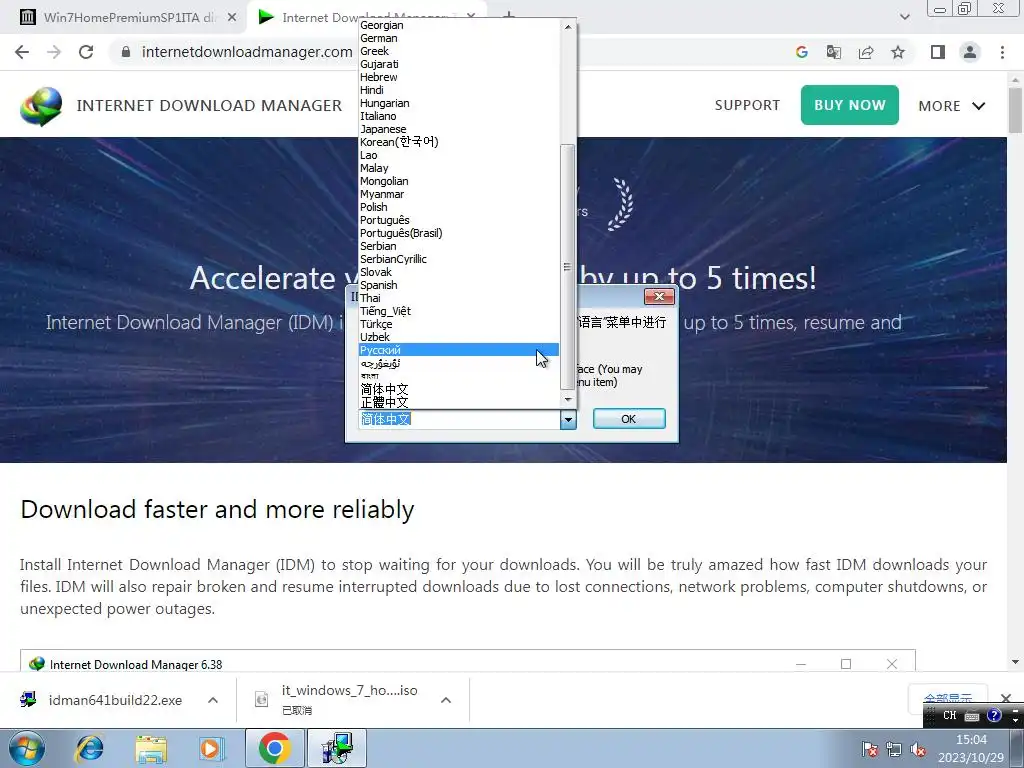
Task: Click scroll-up arrow of language list
Action: click(x=568, y=27)
